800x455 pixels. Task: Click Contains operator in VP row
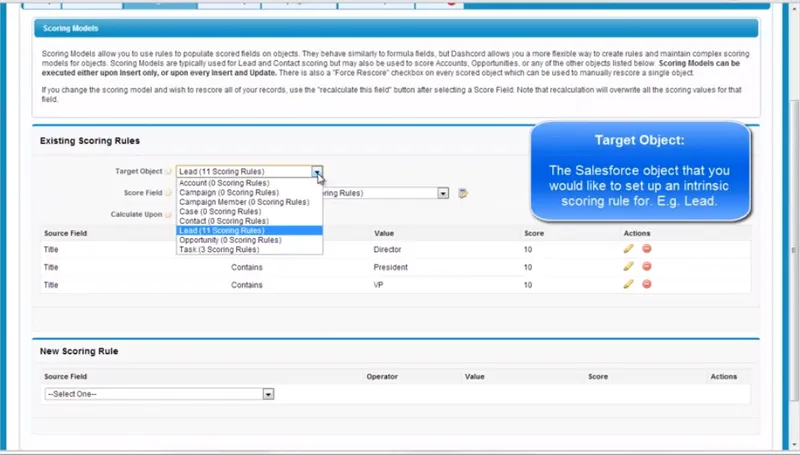point(246,285)
